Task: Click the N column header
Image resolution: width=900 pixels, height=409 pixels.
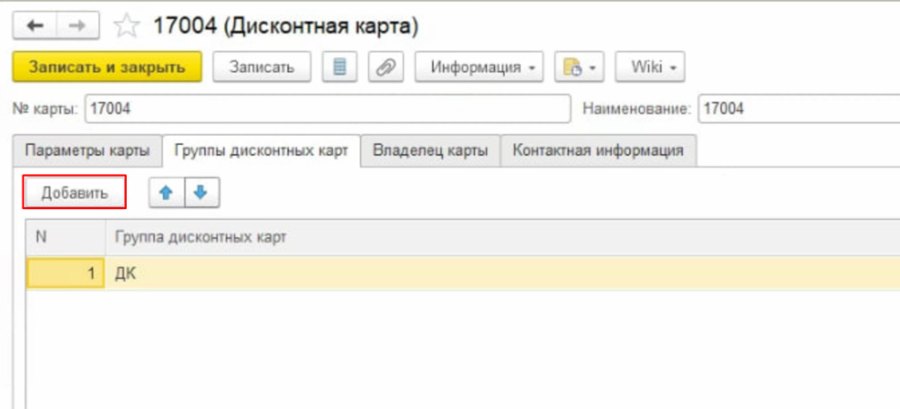Action: point(65,237)
